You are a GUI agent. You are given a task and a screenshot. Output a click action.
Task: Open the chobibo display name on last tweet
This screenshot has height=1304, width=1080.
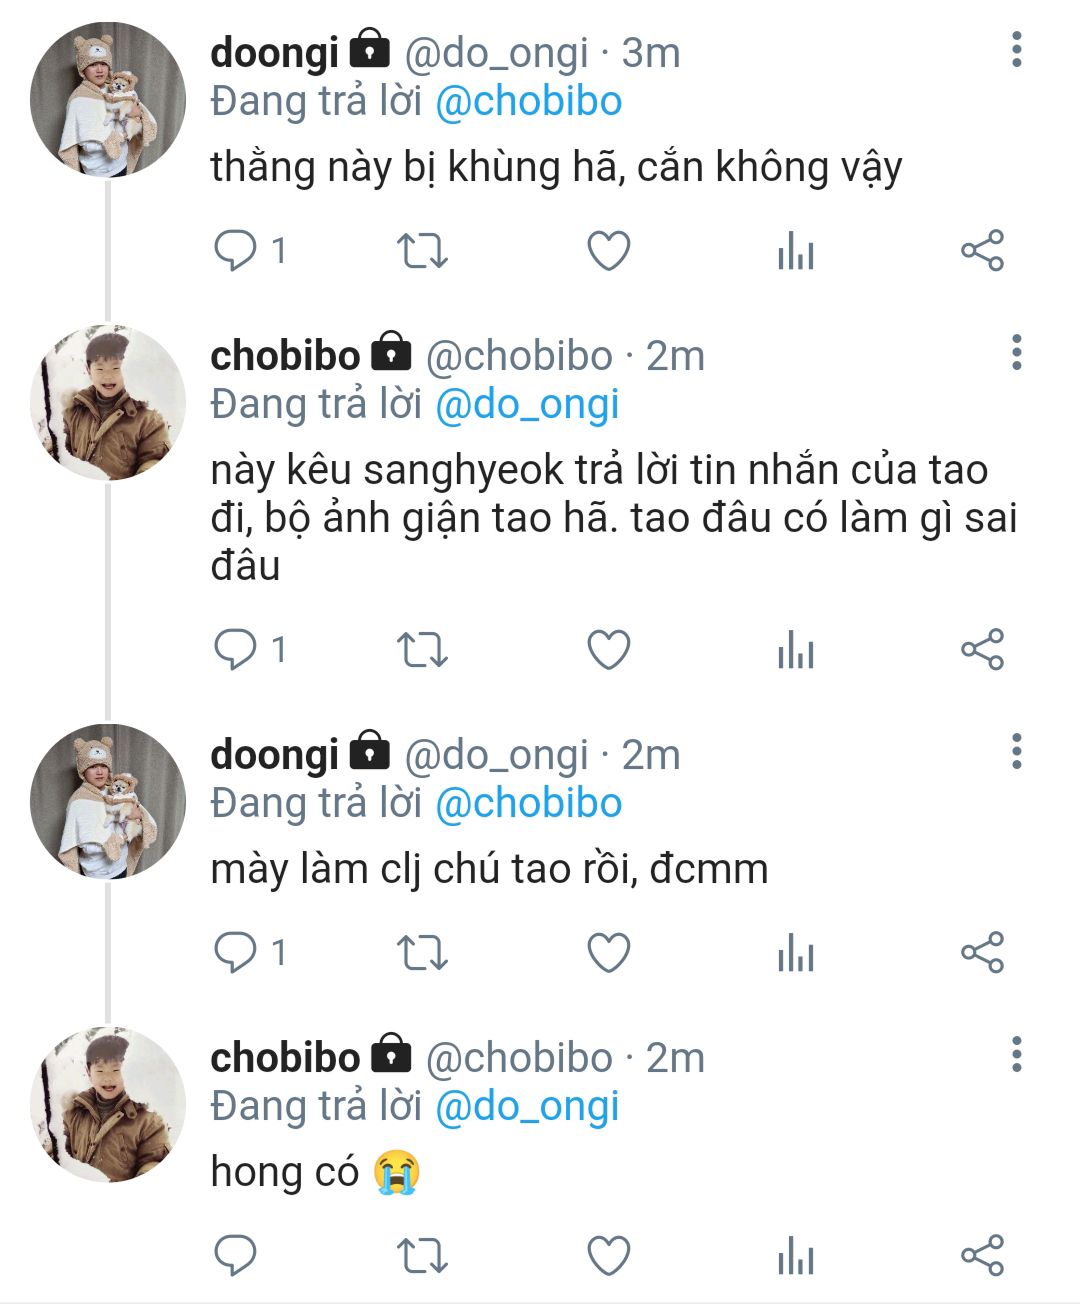tap(285, 1057)
